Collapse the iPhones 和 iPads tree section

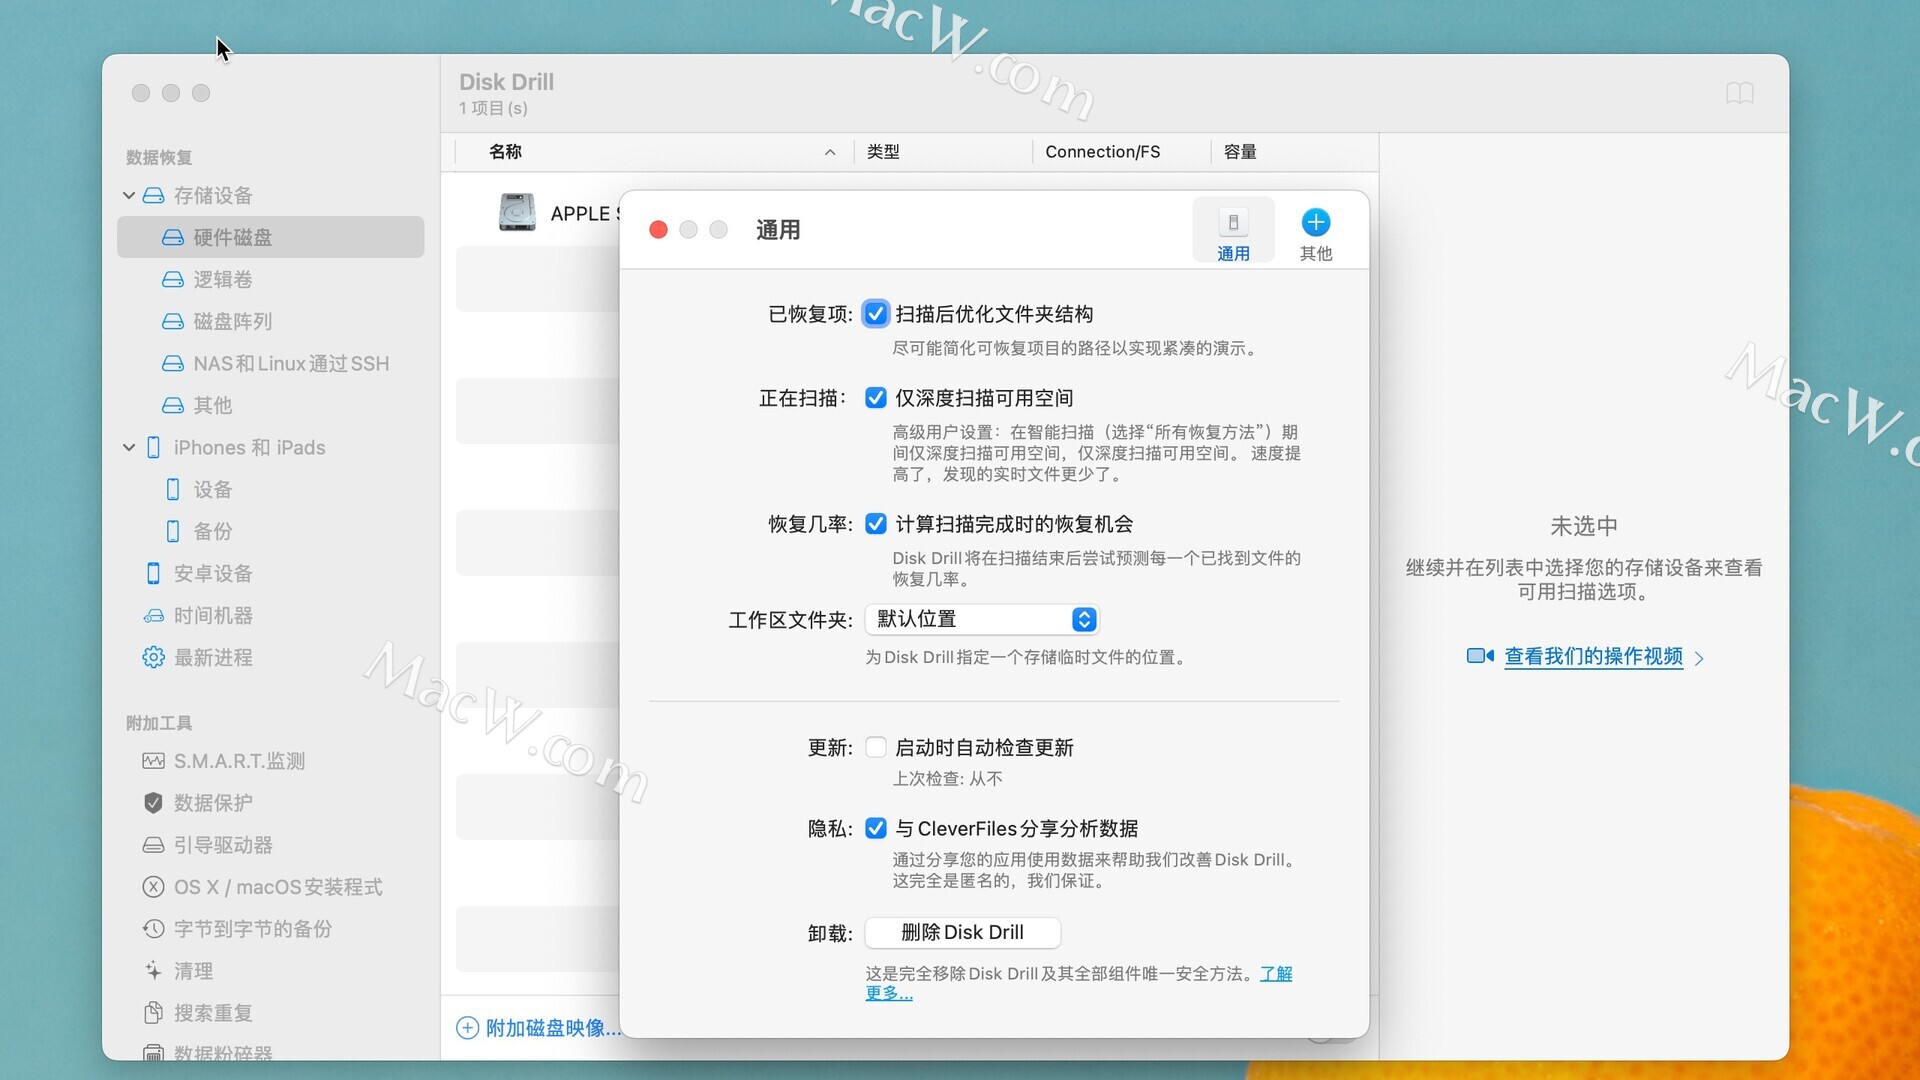pyautogui.click(x=129, y=447)
